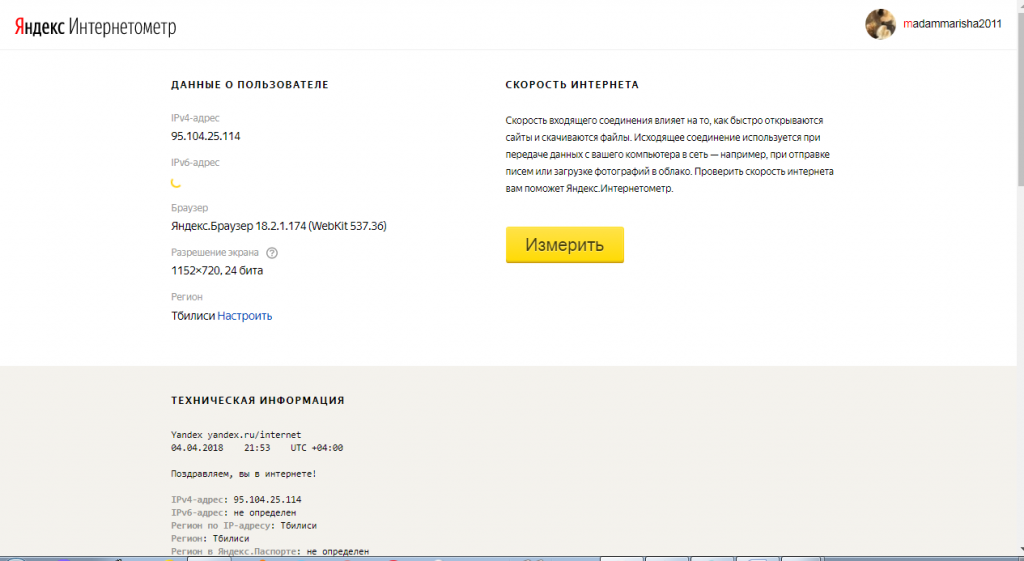
Task: Click the ДАННЫЕ О ПОЛЬЗОВАТЕЛЕ heading
Action: tap(250, 85)
